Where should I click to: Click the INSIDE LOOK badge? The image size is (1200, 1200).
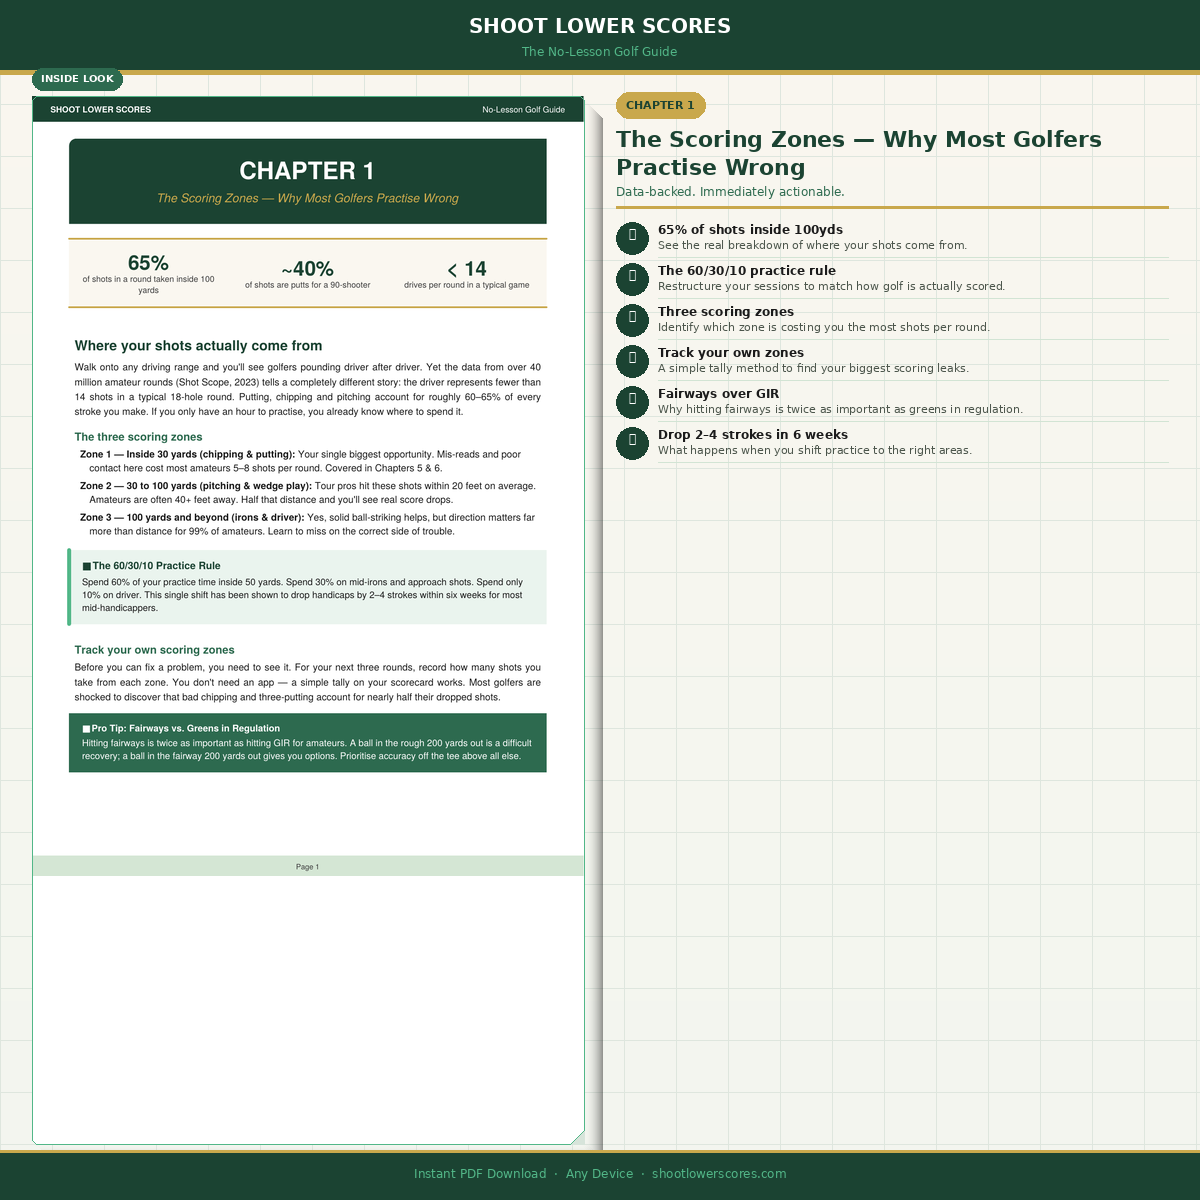(x=78, y=79)
